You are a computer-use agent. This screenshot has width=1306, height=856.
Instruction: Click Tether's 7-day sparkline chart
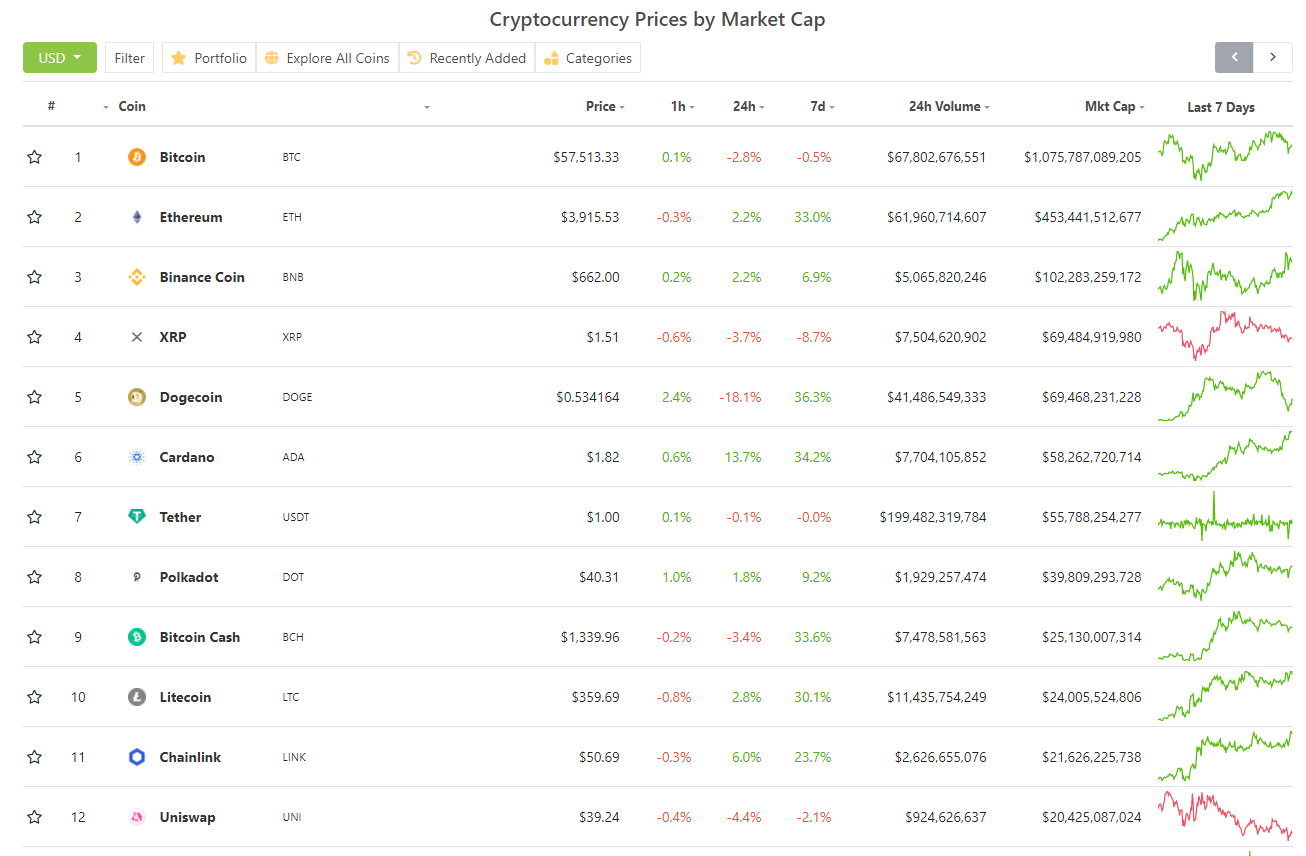1225,517
